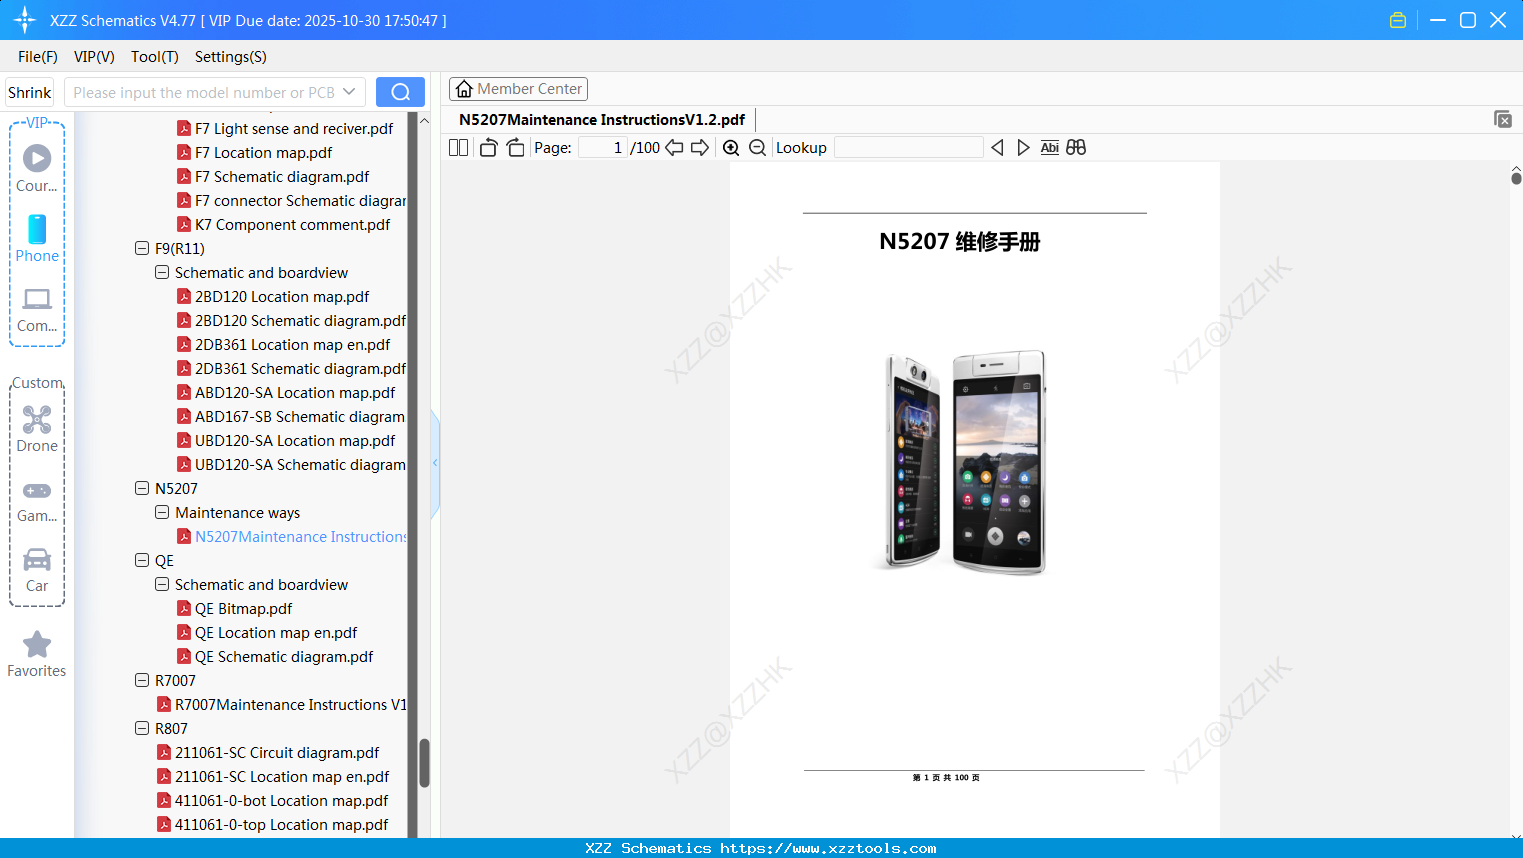This screenshot has height=858, width=1523.
Task: Select the Computer category icon
Action: tap(37, 299)
